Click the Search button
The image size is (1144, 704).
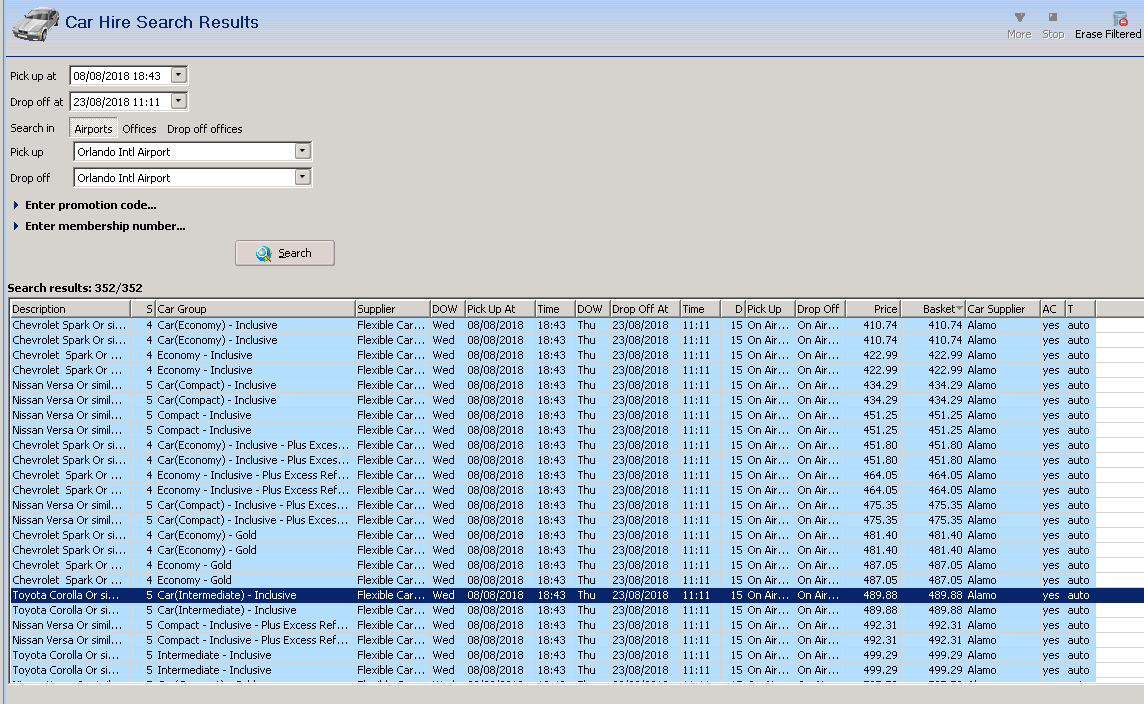[285, 253]
